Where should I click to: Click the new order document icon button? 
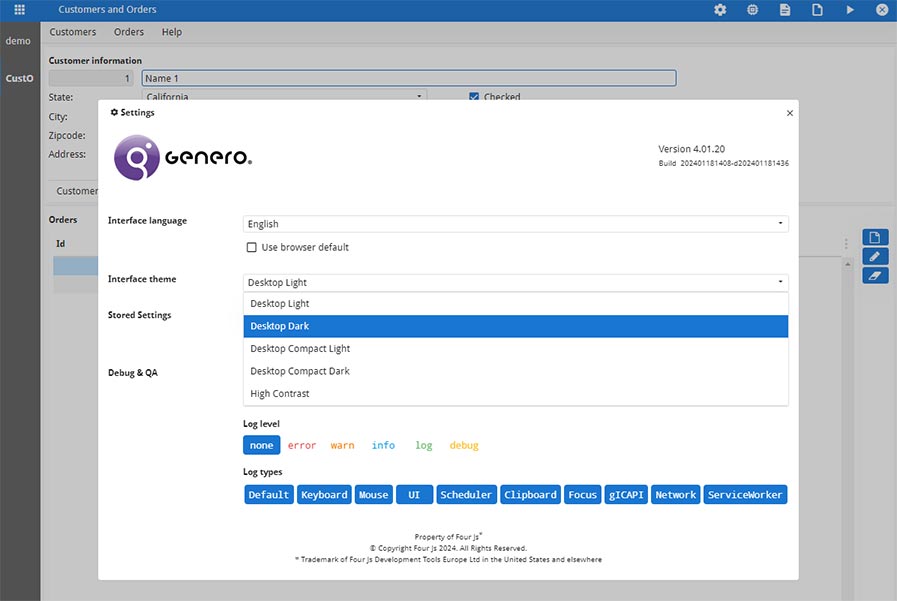pyautogui.click(x=875, y=237)
